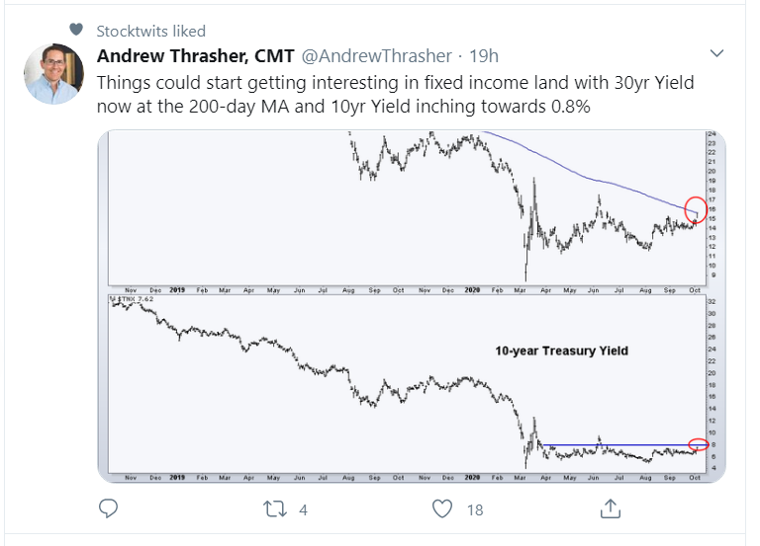This screenshot has width=760, height=546.
Task: Click the retweet count of 4
Action: [x=302, y=510]
